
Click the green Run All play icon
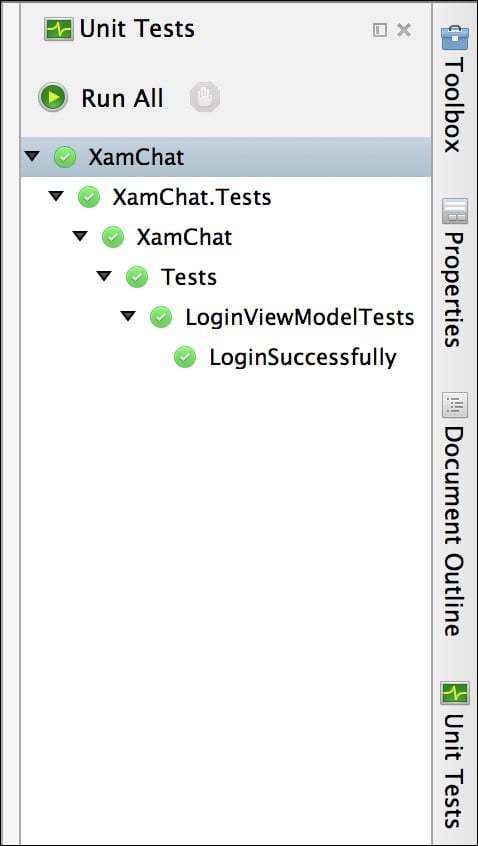[x=53, y=98]
